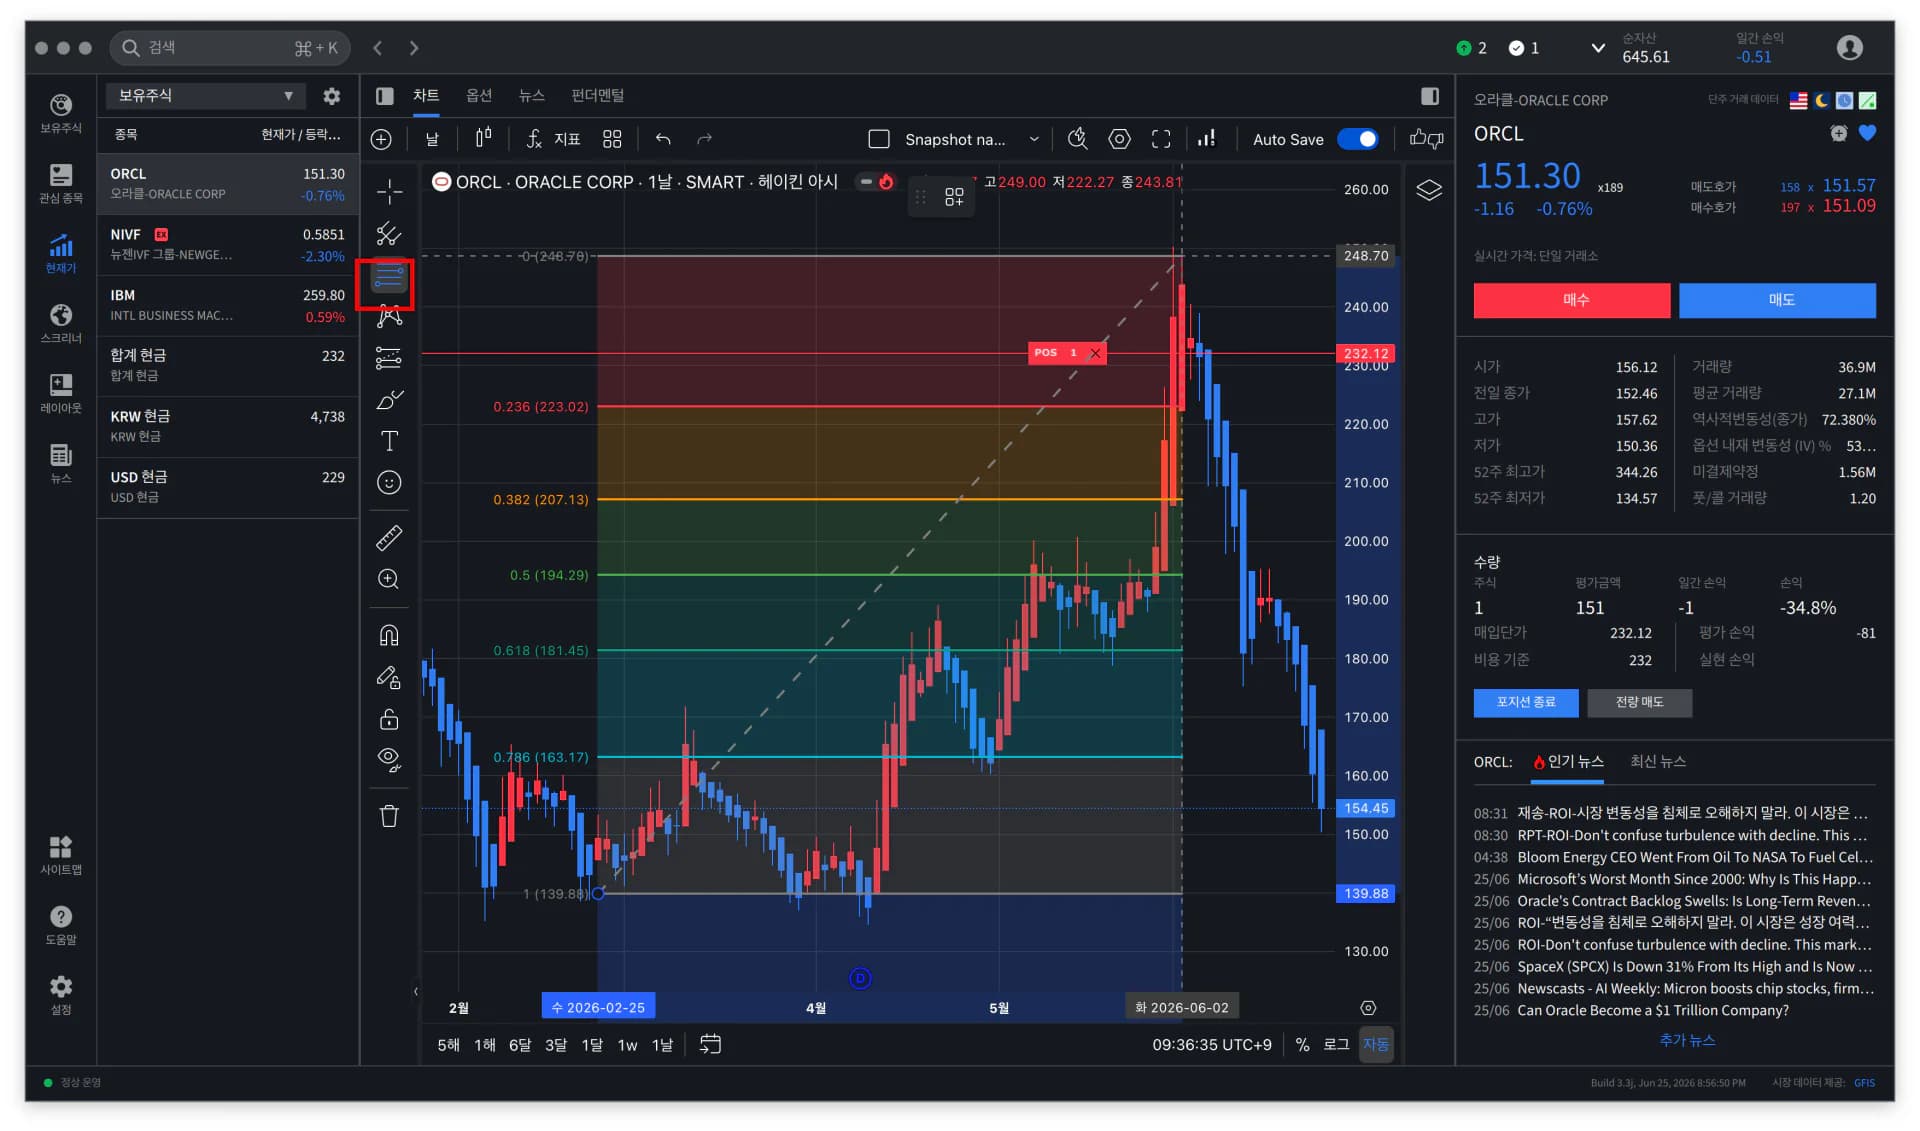This screenshot has height=1131, width=1920.
Task: Select the brush drawing tool
Action: 389,400
